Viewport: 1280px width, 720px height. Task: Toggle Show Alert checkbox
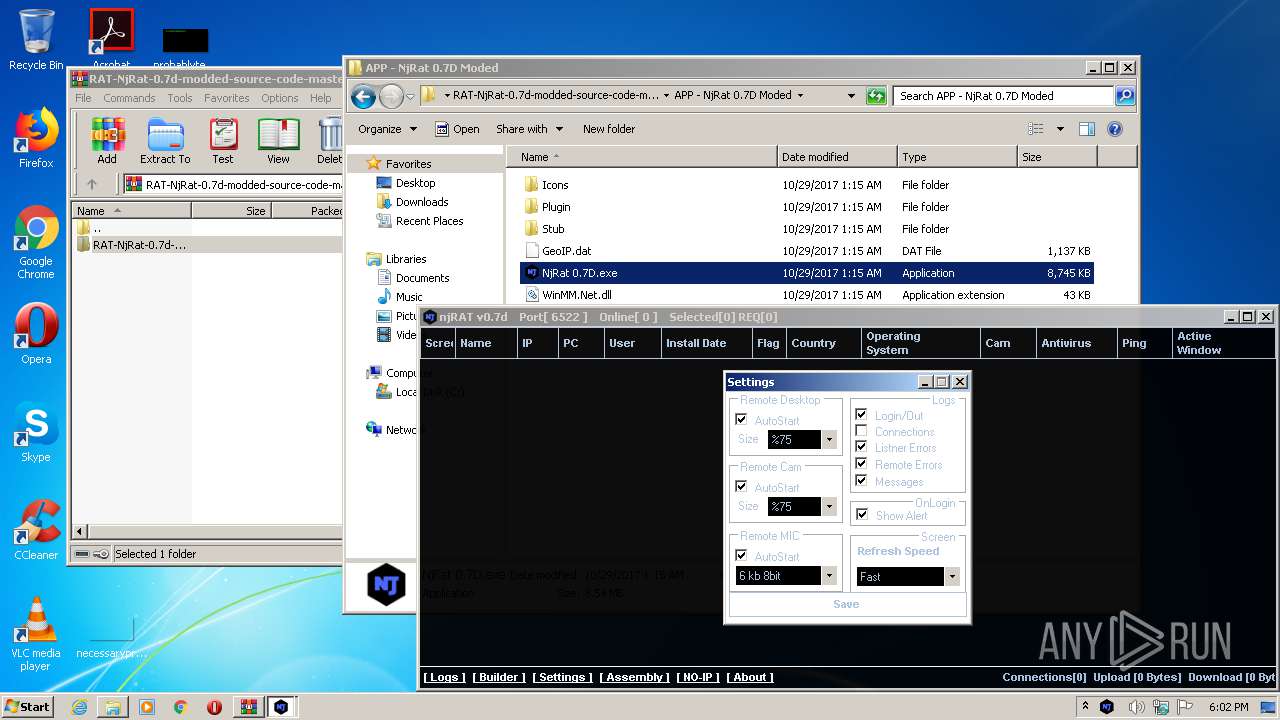click(x=861, y=515)
